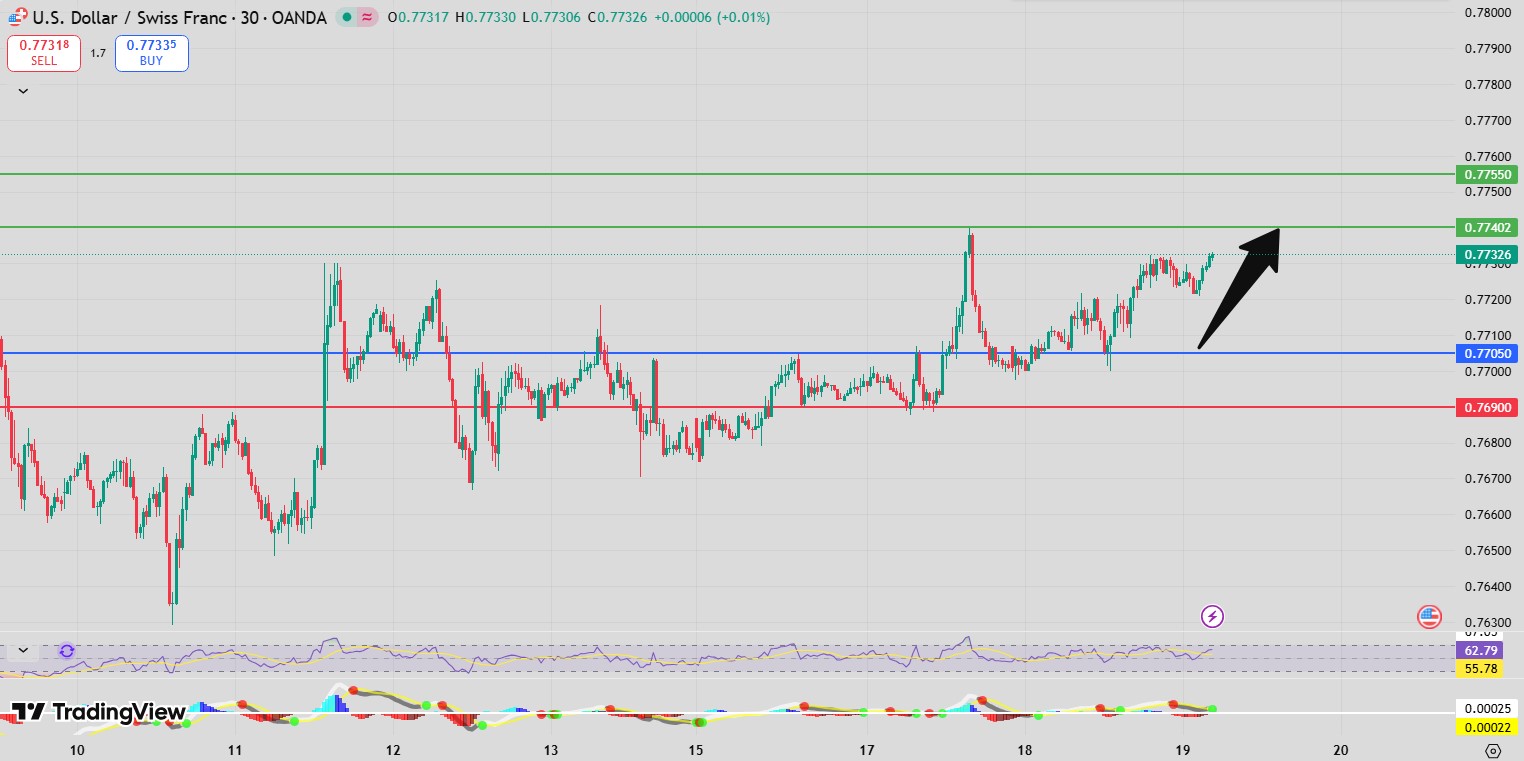Click the red 0.76900 price level label
Viewport: 1524px width, 761px height.
pyautogui.click(x=1487, y=407)
